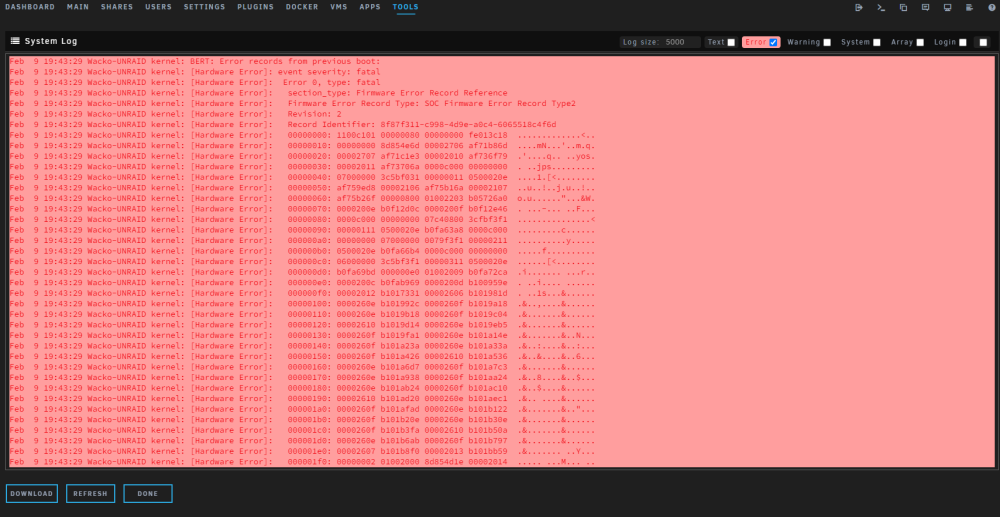Select the Tools tab
Screen dimensions: 1000x517
(406, 7)
